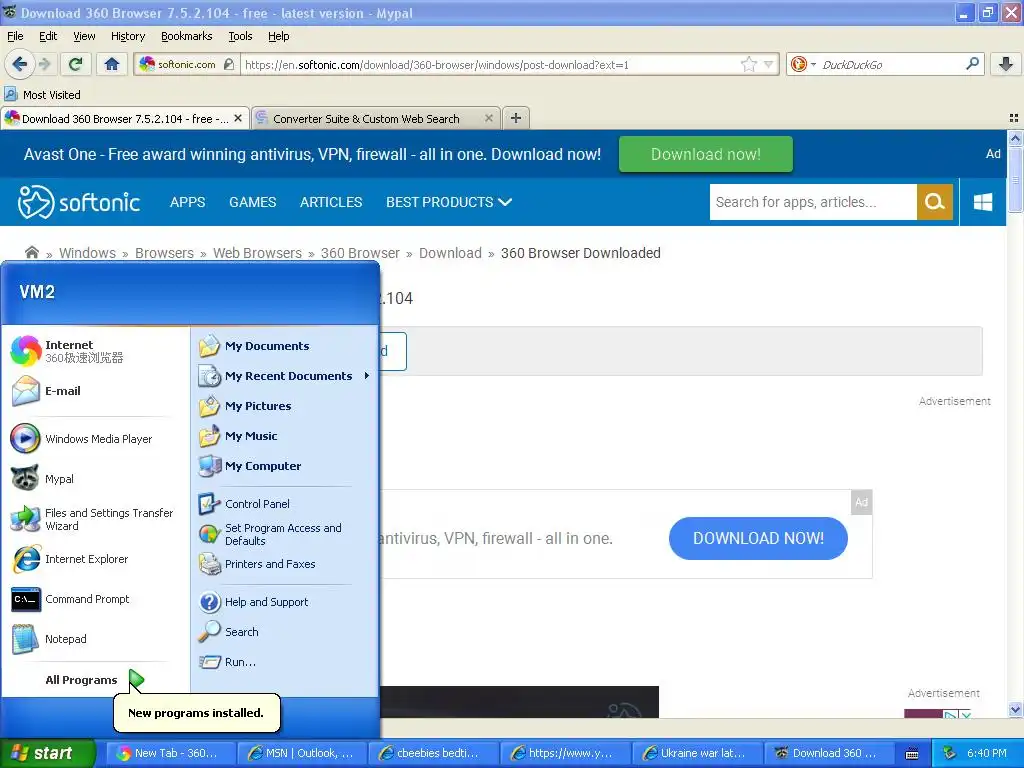Open My Computer
The image size is (1024, 768).
(285, 466)
